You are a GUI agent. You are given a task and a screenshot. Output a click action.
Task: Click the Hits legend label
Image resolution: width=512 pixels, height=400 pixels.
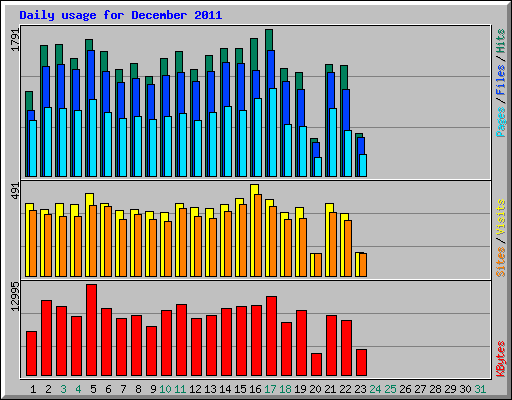(x=500, y=41)
